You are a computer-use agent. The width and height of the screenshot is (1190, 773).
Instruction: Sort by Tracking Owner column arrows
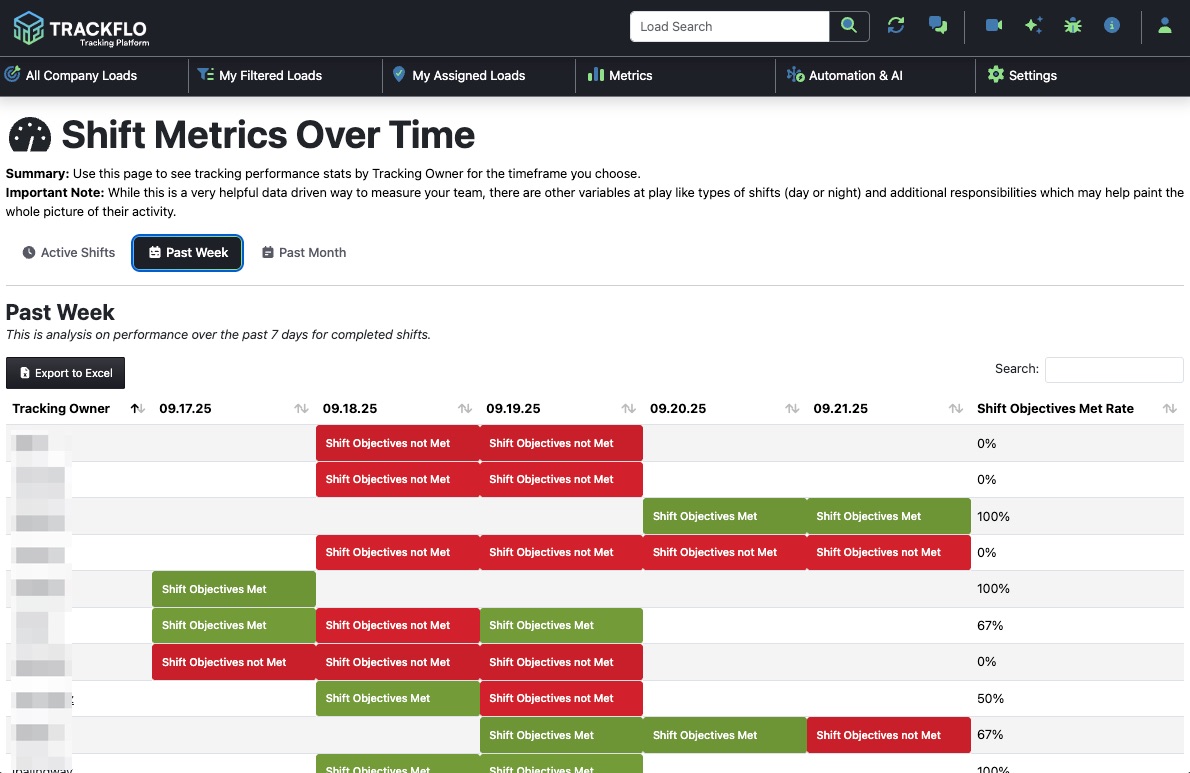point(137,409)
